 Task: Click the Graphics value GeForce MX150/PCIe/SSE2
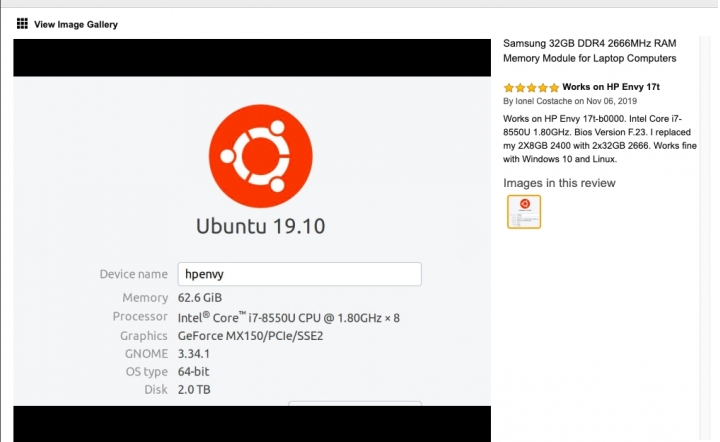pyautogui.click(x=250, y=336)
